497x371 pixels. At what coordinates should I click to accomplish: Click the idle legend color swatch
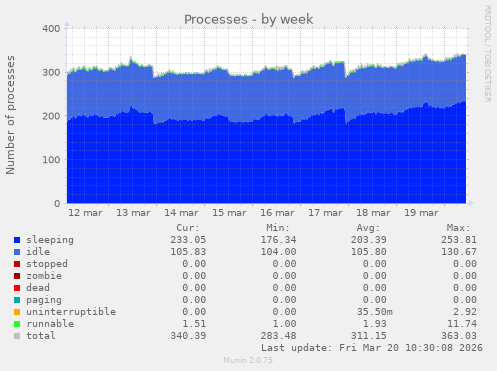click(x=17, y=252)
